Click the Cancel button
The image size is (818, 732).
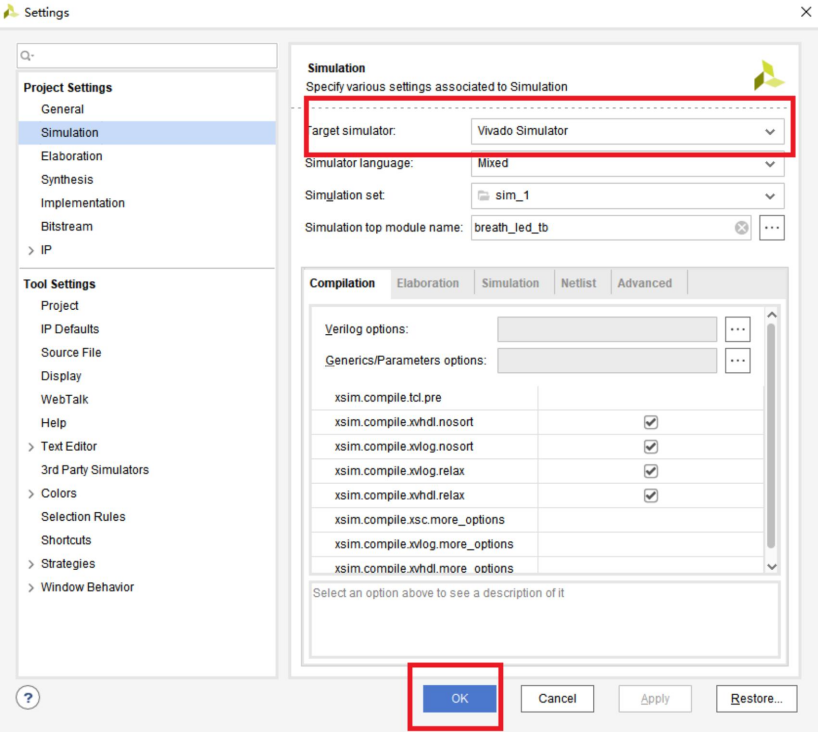point(557,698)
